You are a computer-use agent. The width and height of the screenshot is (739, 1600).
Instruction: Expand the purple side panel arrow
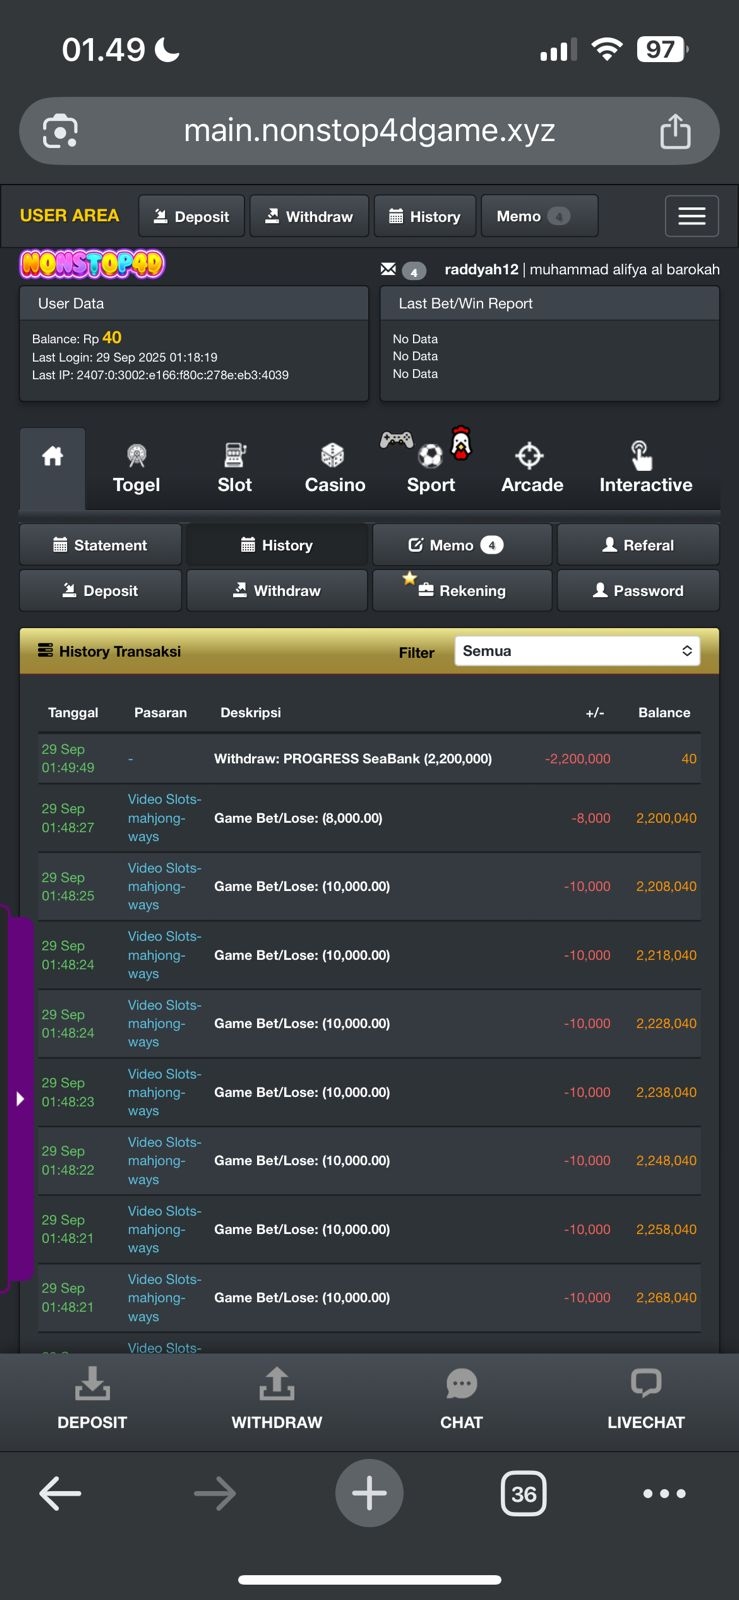pos(20,1099)
